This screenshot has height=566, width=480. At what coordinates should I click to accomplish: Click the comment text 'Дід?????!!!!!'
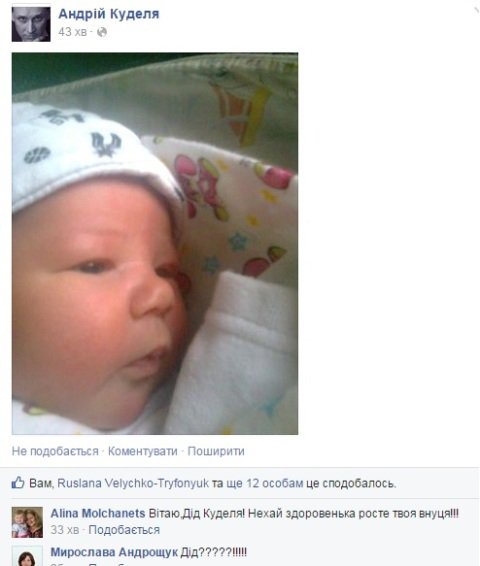[213, 552]
